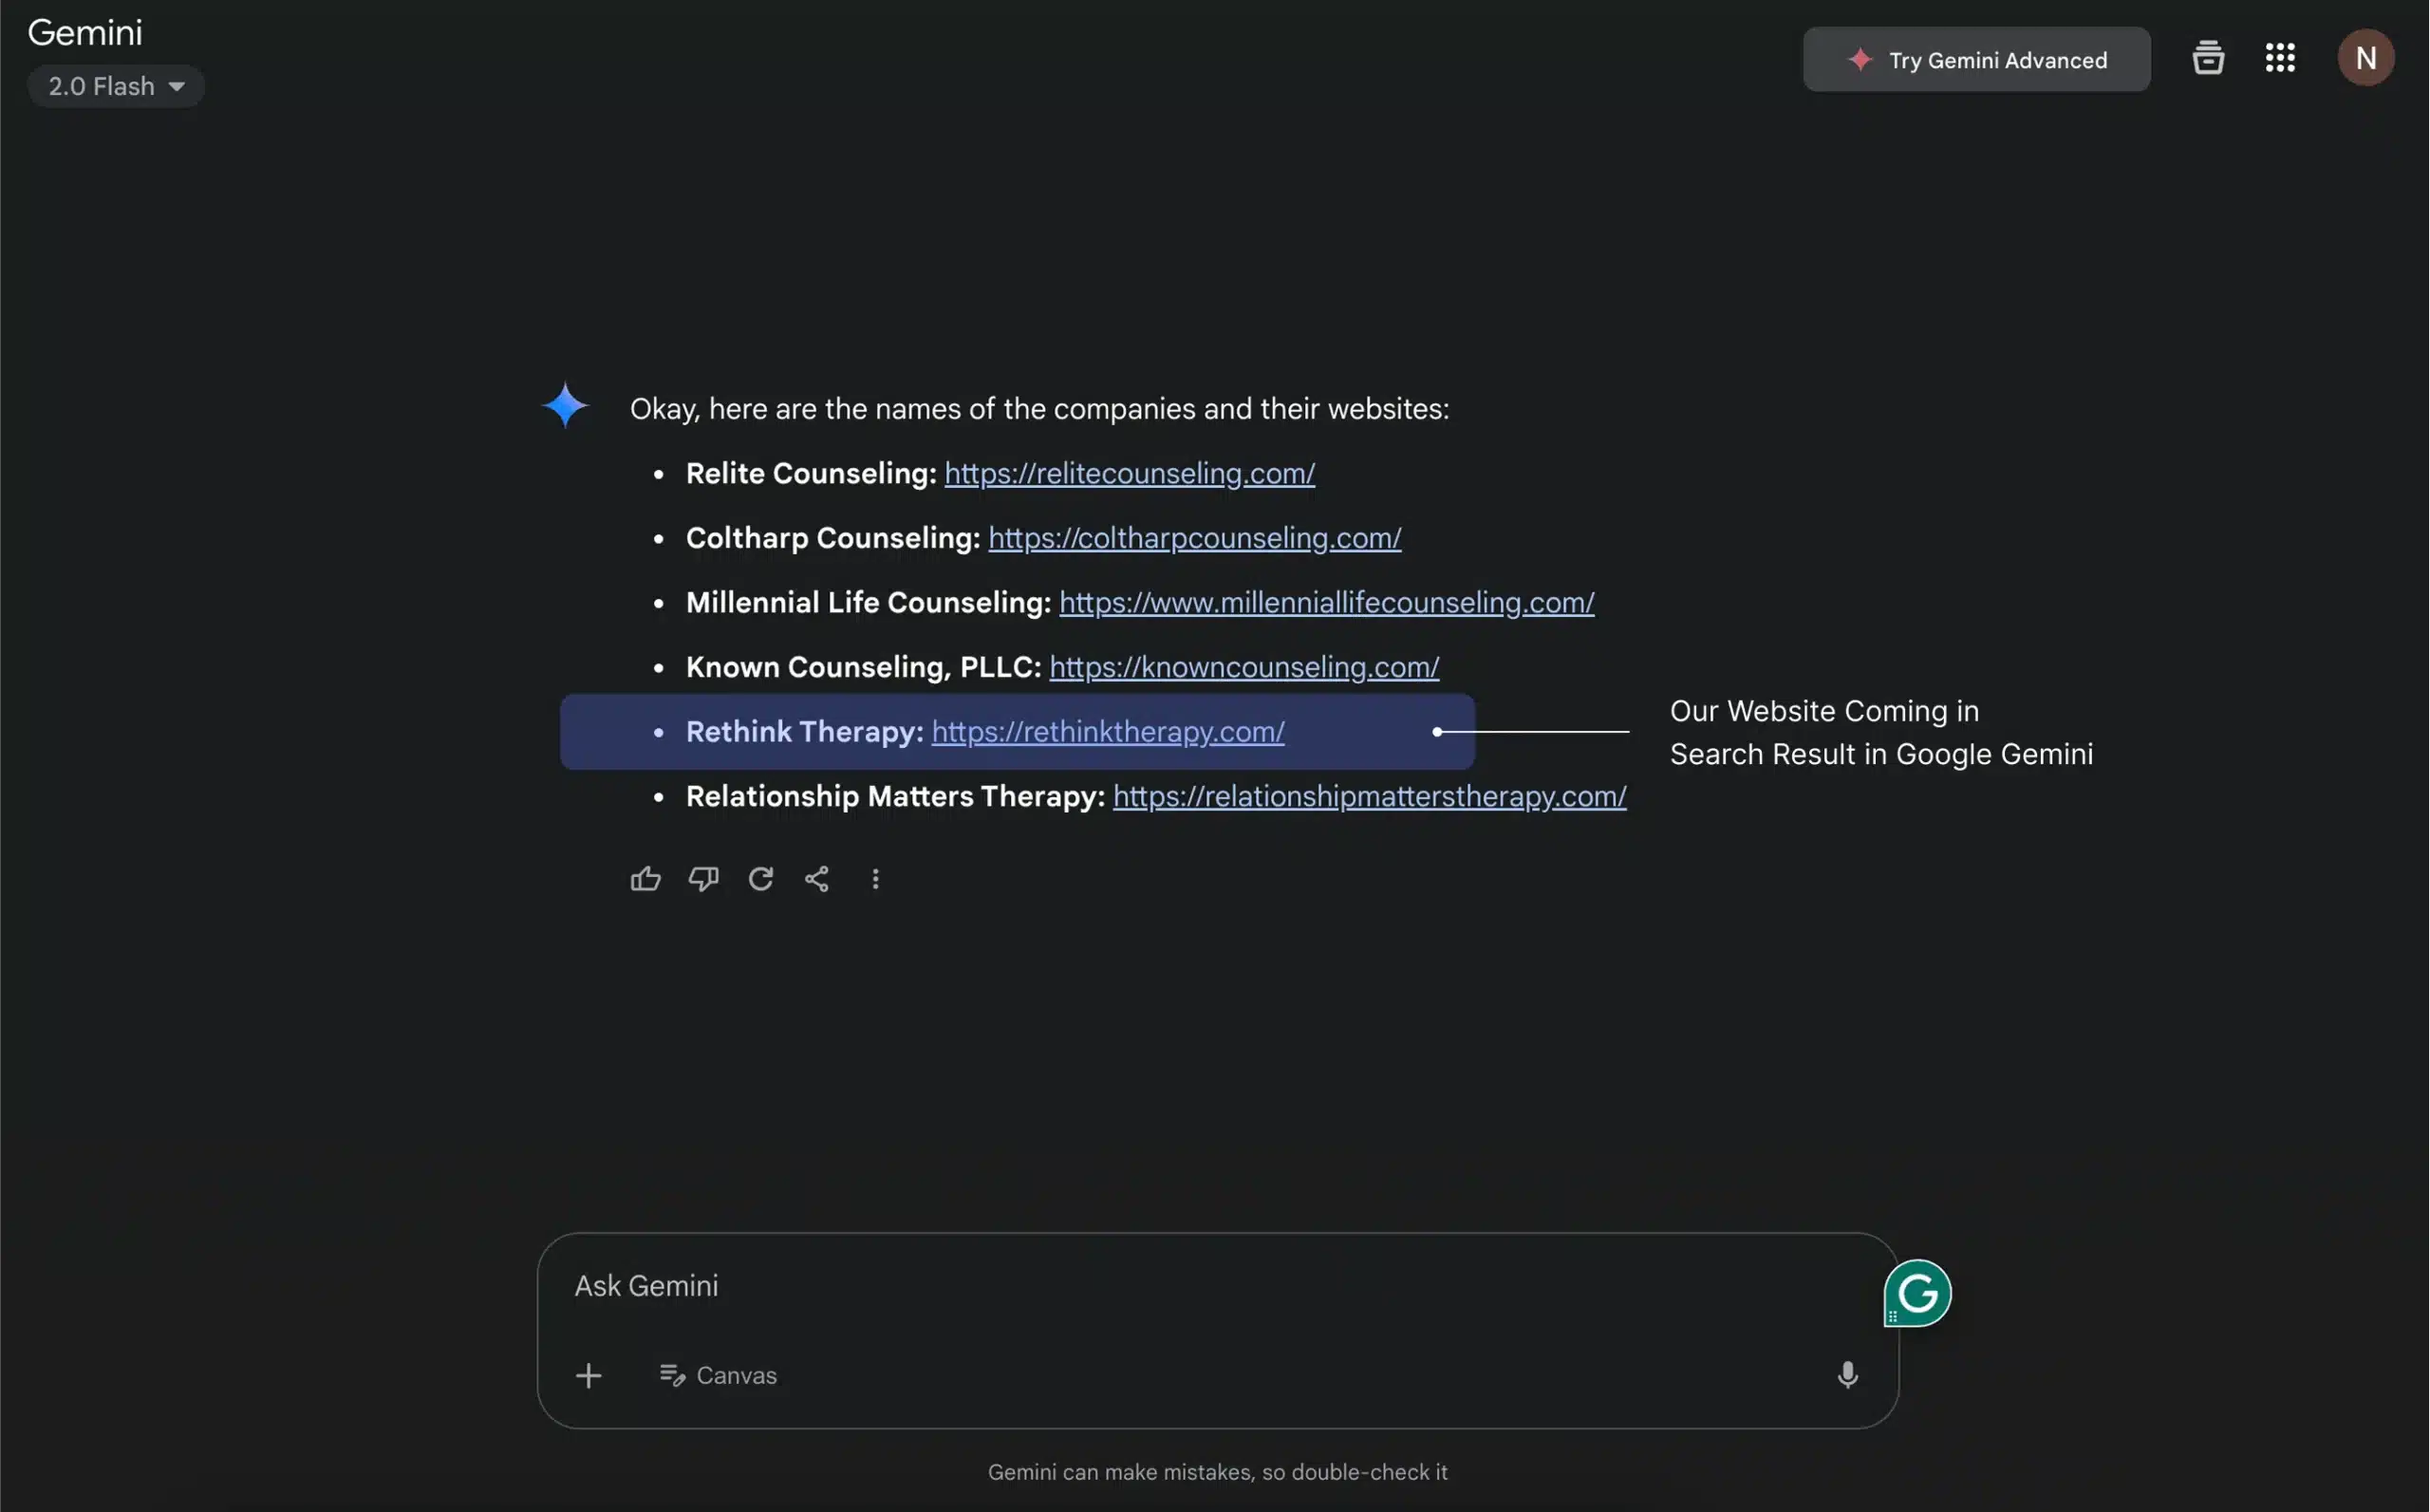
Task: Focus the Ask Gemini input field
Action: 1218,1286
